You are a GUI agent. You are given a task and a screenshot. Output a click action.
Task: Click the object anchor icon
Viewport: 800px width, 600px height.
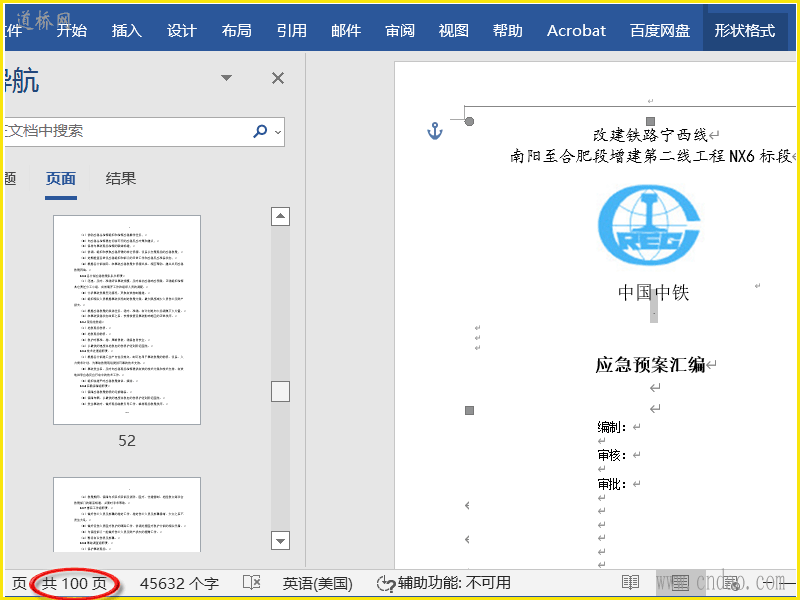(435, 131)
